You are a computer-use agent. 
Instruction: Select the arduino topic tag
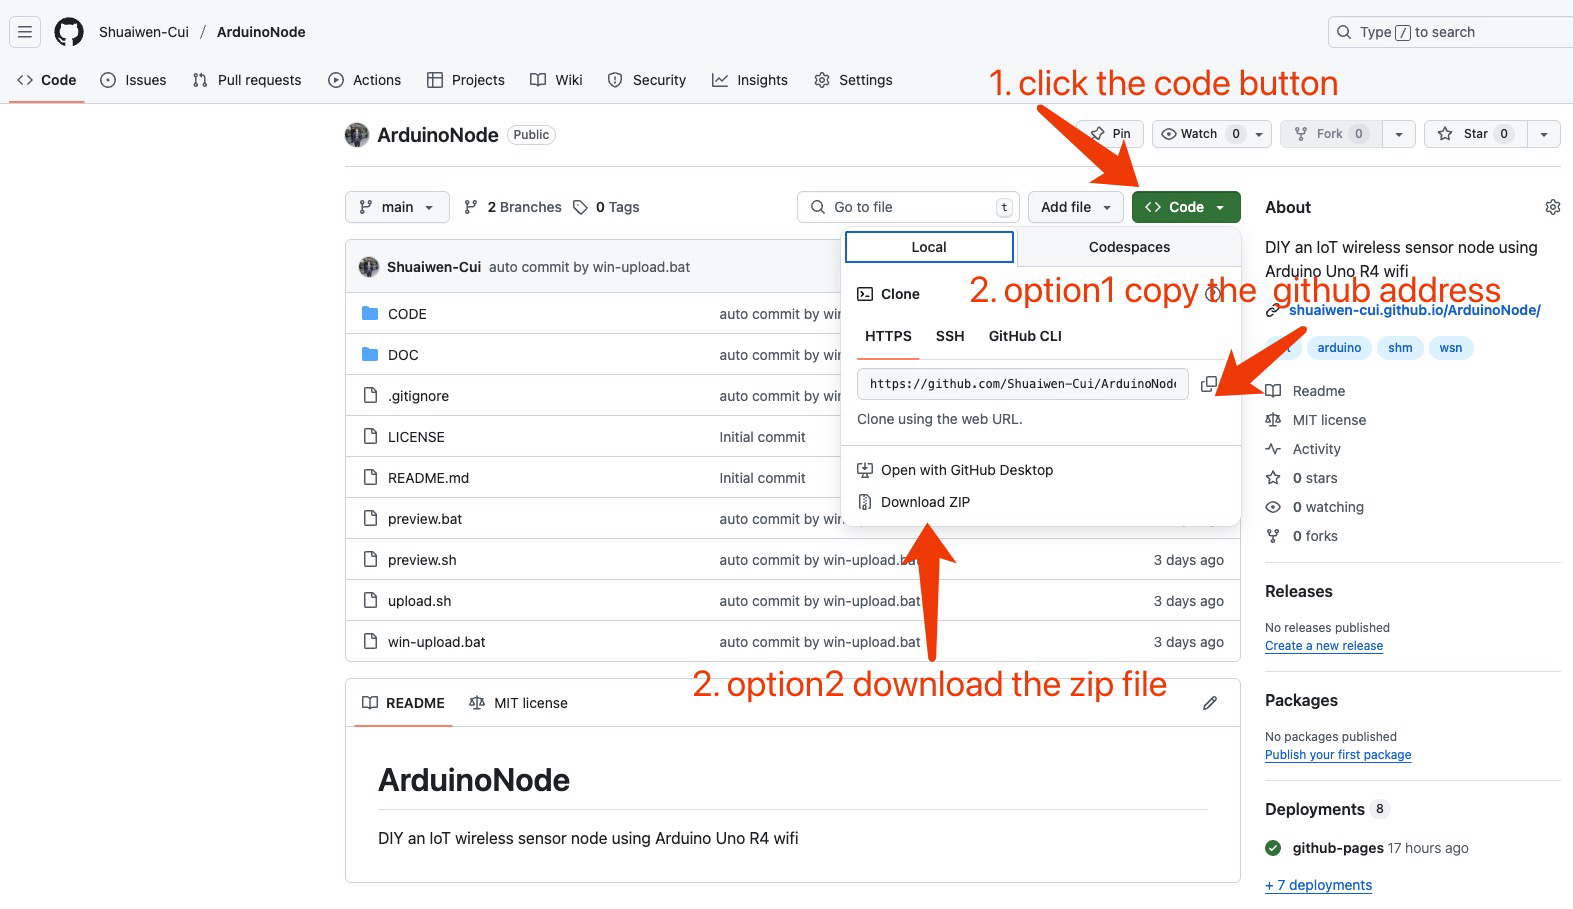point(1338,348)
